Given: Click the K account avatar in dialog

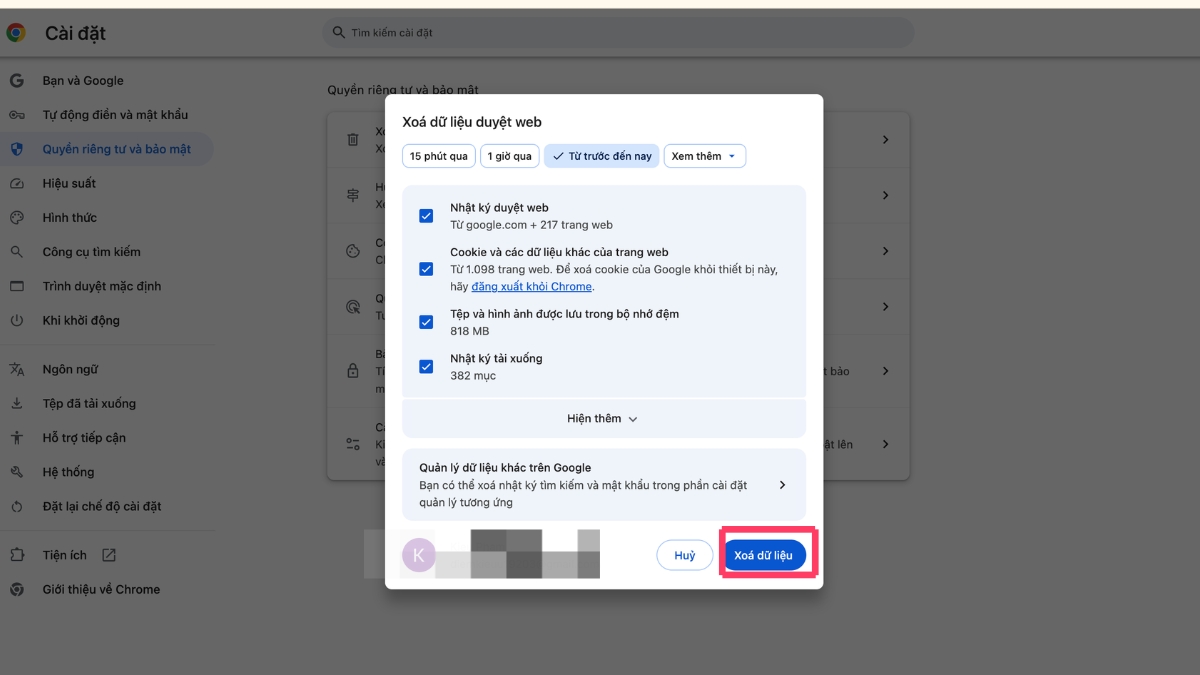Looking at the screenshot, I should (419, 555).
